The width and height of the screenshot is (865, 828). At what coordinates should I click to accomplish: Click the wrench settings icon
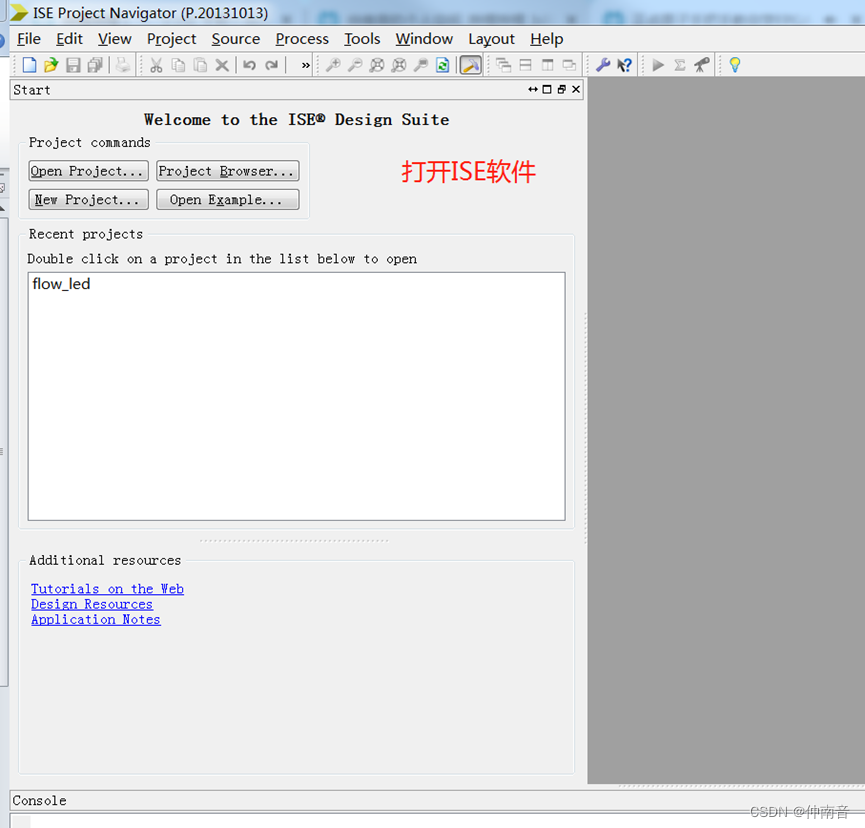coord(603,65)
